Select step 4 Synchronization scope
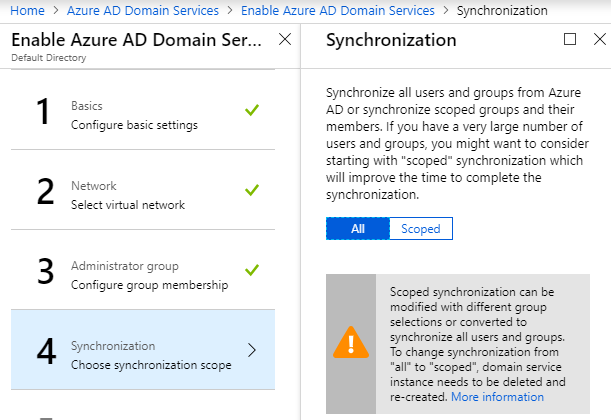Screen dimensions: 611x420 pos(150,355)
